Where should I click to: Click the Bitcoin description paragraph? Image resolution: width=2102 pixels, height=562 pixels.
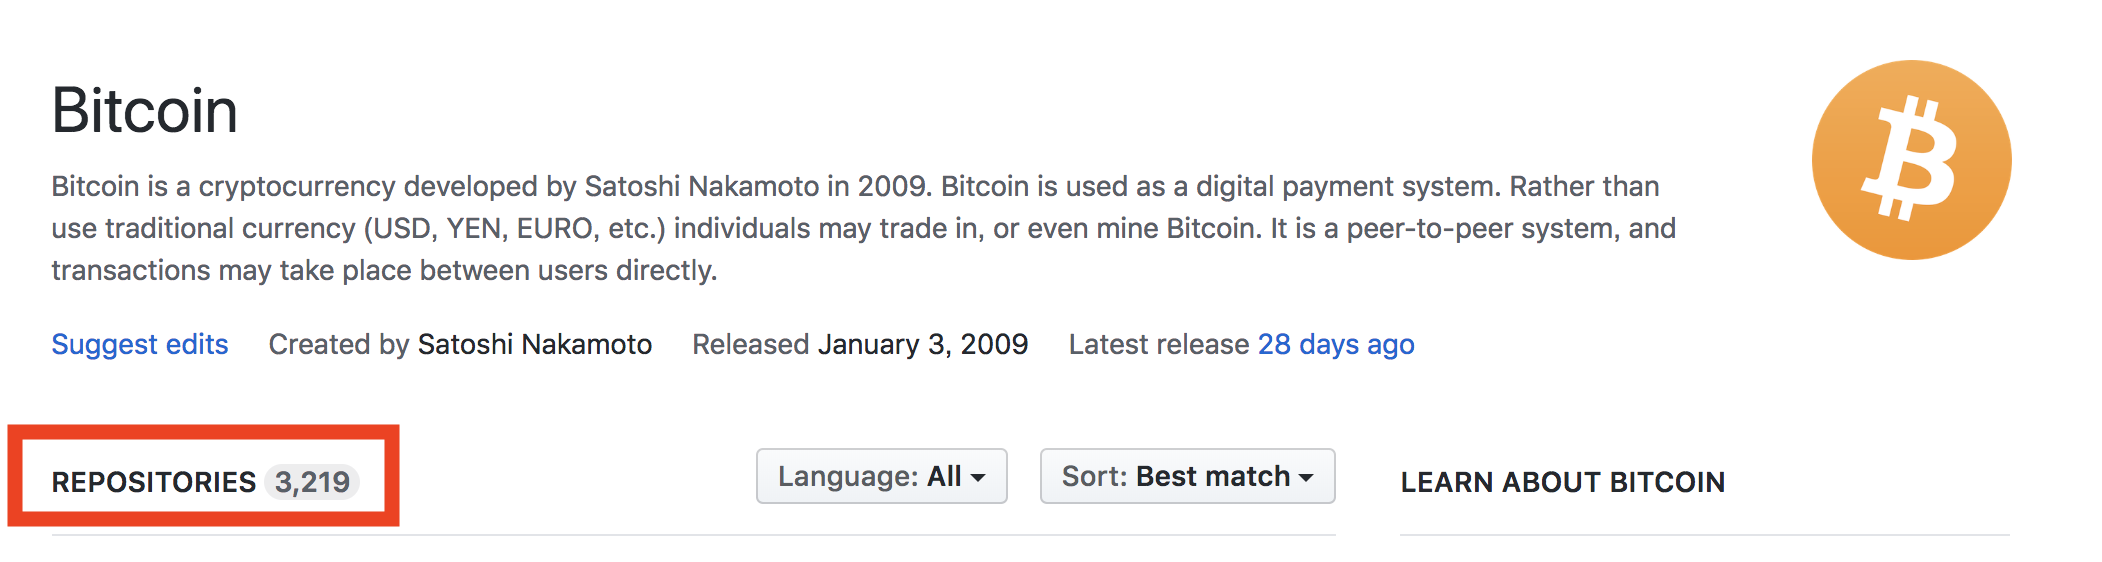[x=860, y=228]
